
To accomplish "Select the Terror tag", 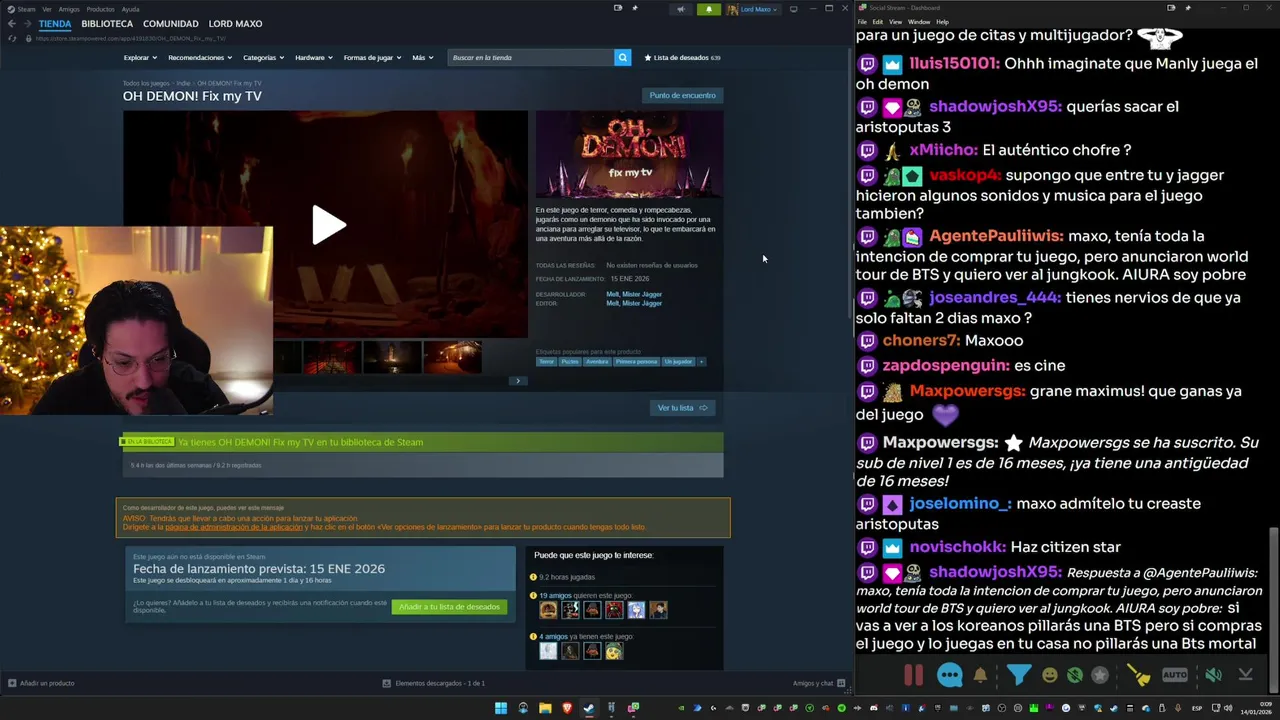I will click(x=546, y=361).
